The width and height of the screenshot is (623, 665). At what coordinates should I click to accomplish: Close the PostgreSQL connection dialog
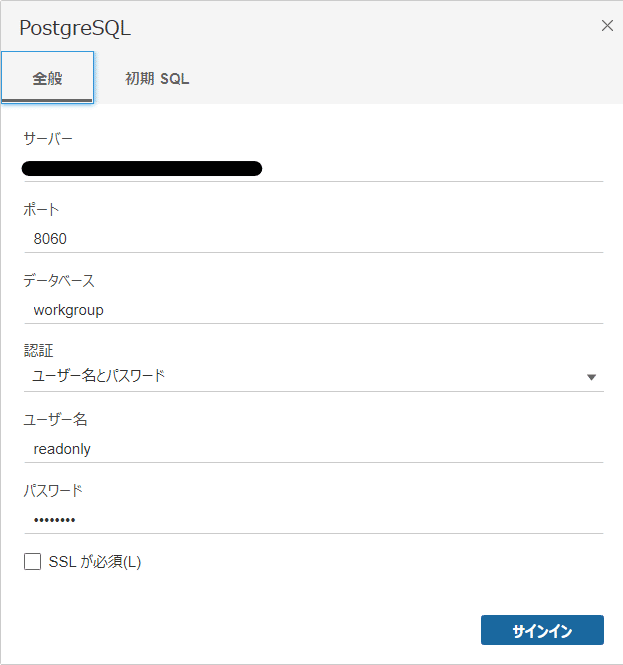[607, 26]
